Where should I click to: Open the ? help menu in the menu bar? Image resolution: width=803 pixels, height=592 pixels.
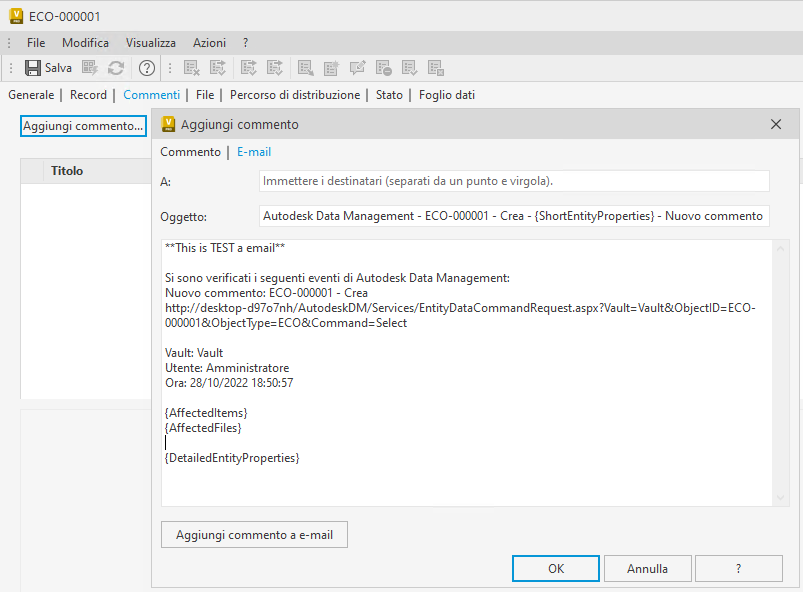(x=245, y=43)
